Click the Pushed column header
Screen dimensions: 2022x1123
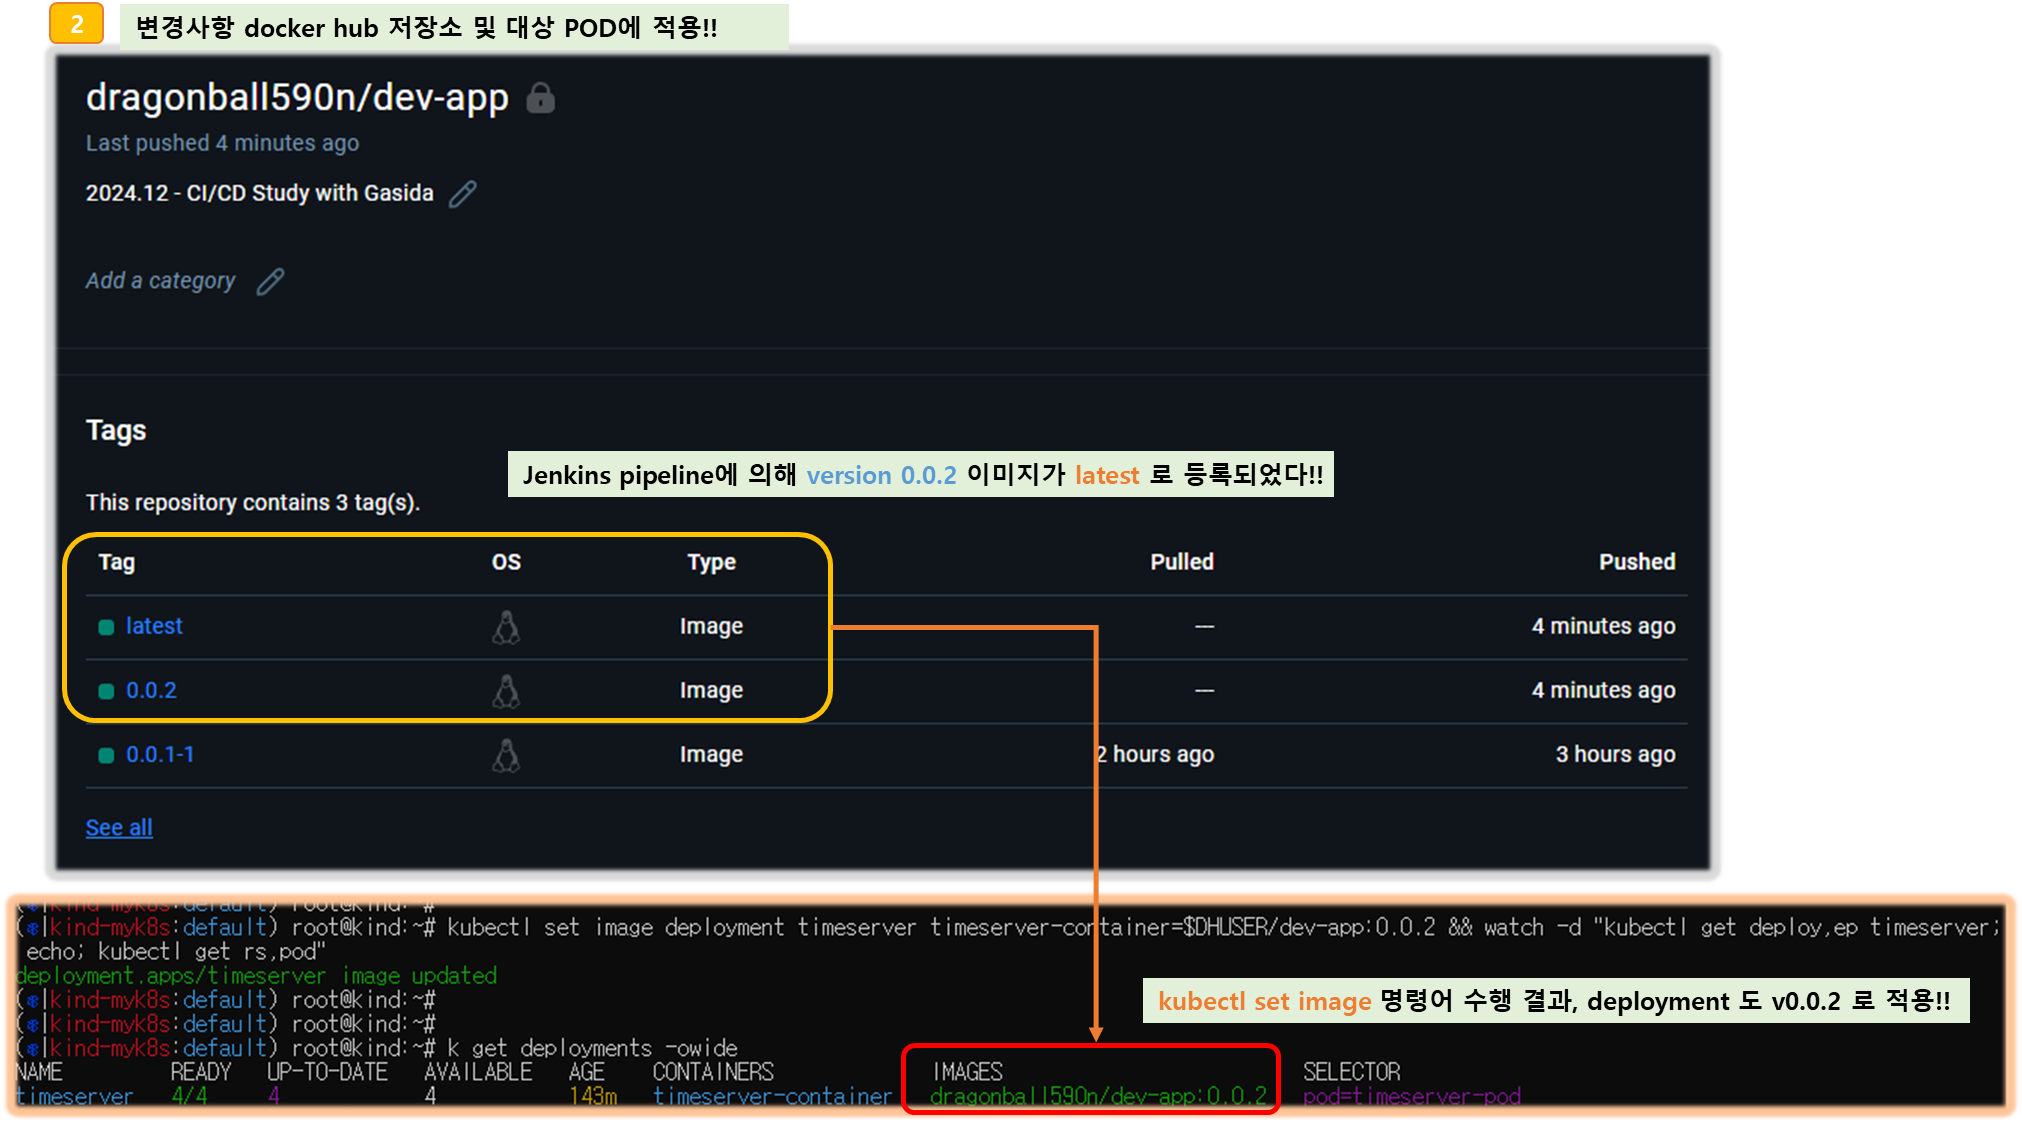(1636, 562)
